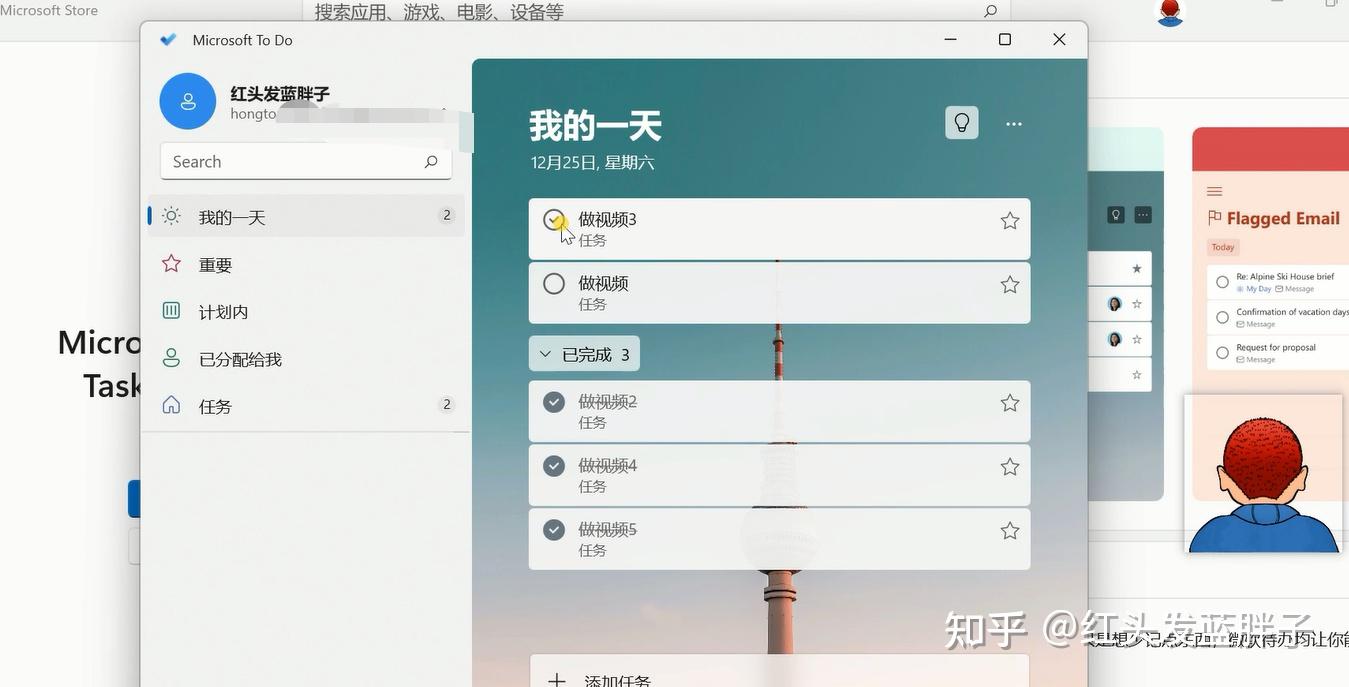Star completed task 做视频2

tap(1010, 403)
